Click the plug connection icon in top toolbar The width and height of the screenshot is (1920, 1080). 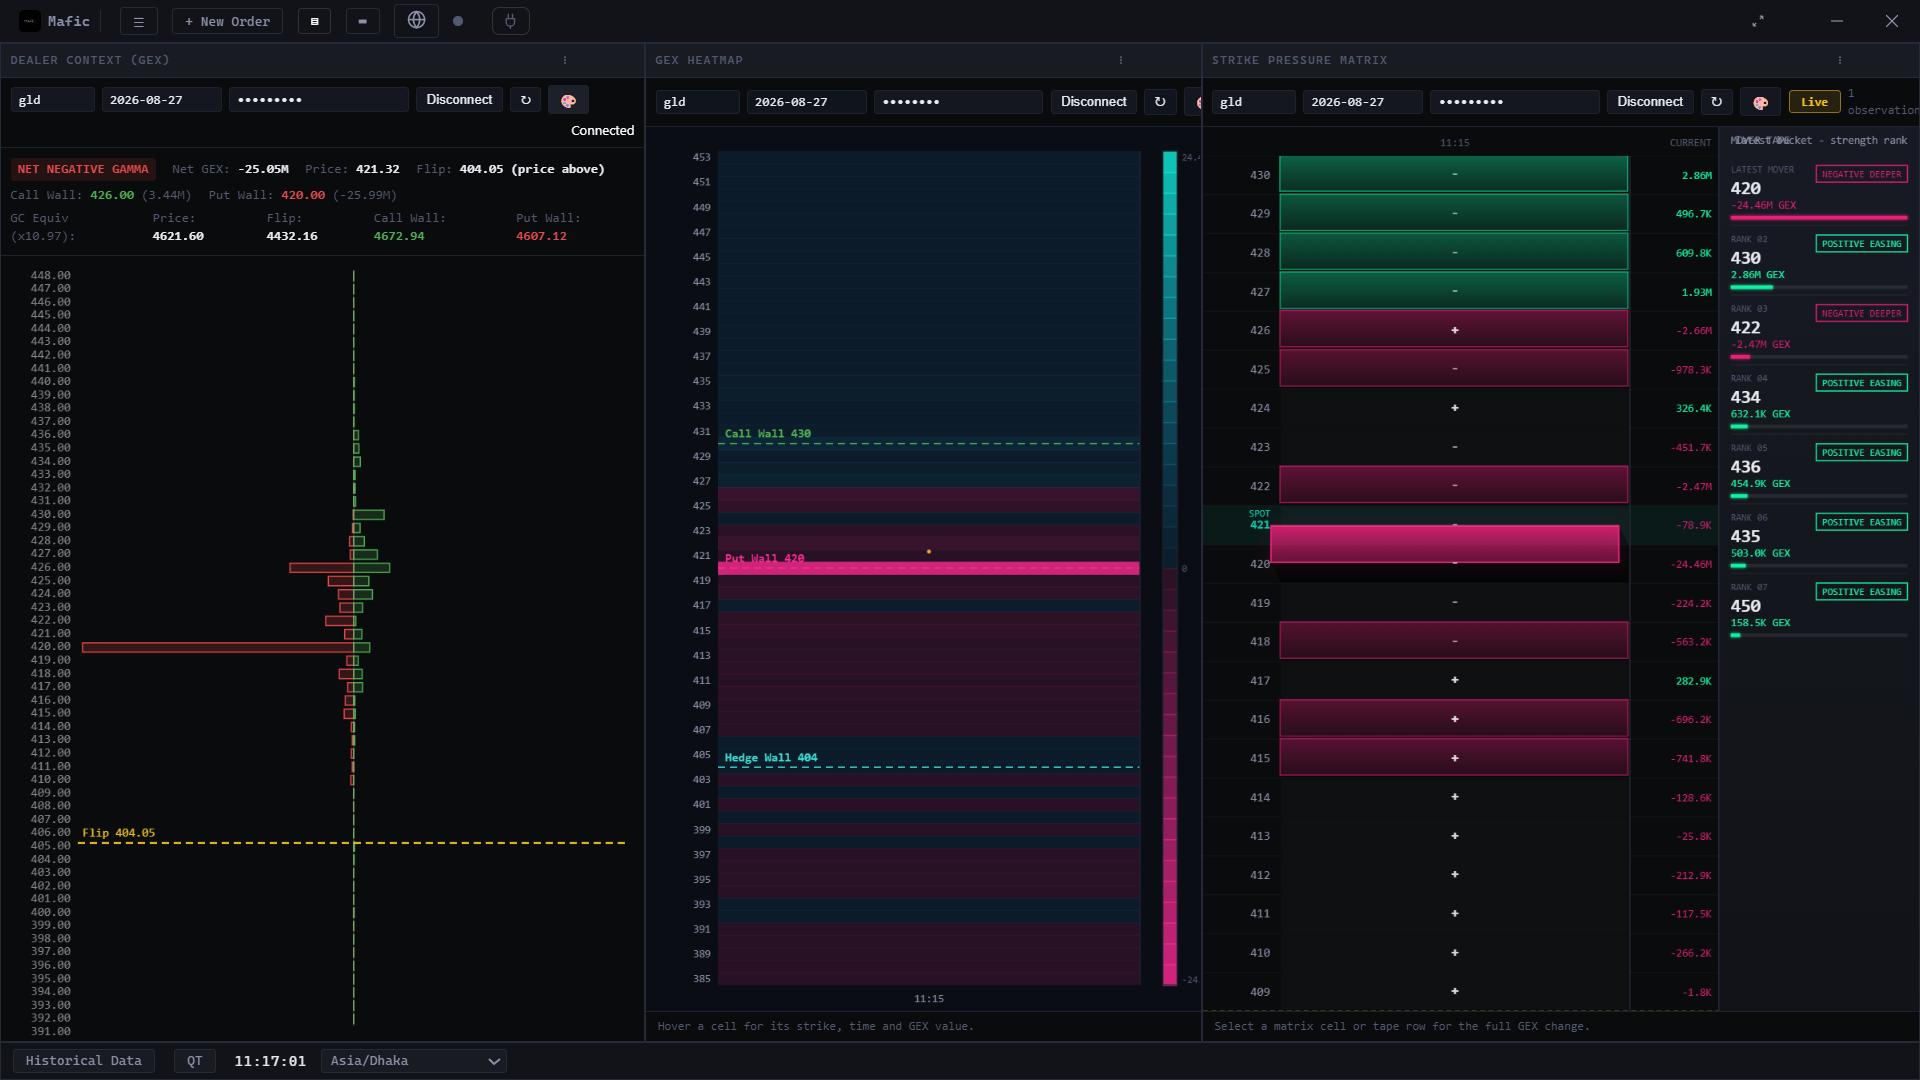(510, 21)
